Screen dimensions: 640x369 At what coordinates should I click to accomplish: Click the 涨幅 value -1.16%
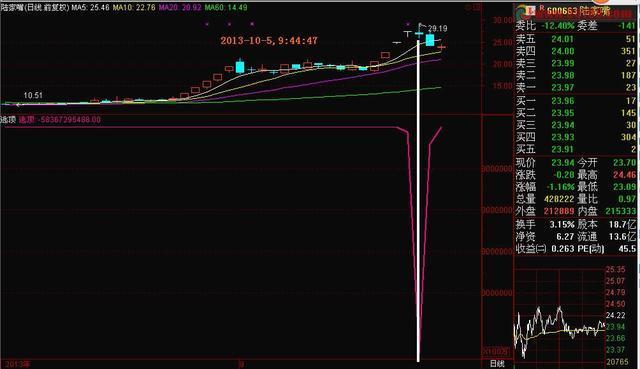560,187
